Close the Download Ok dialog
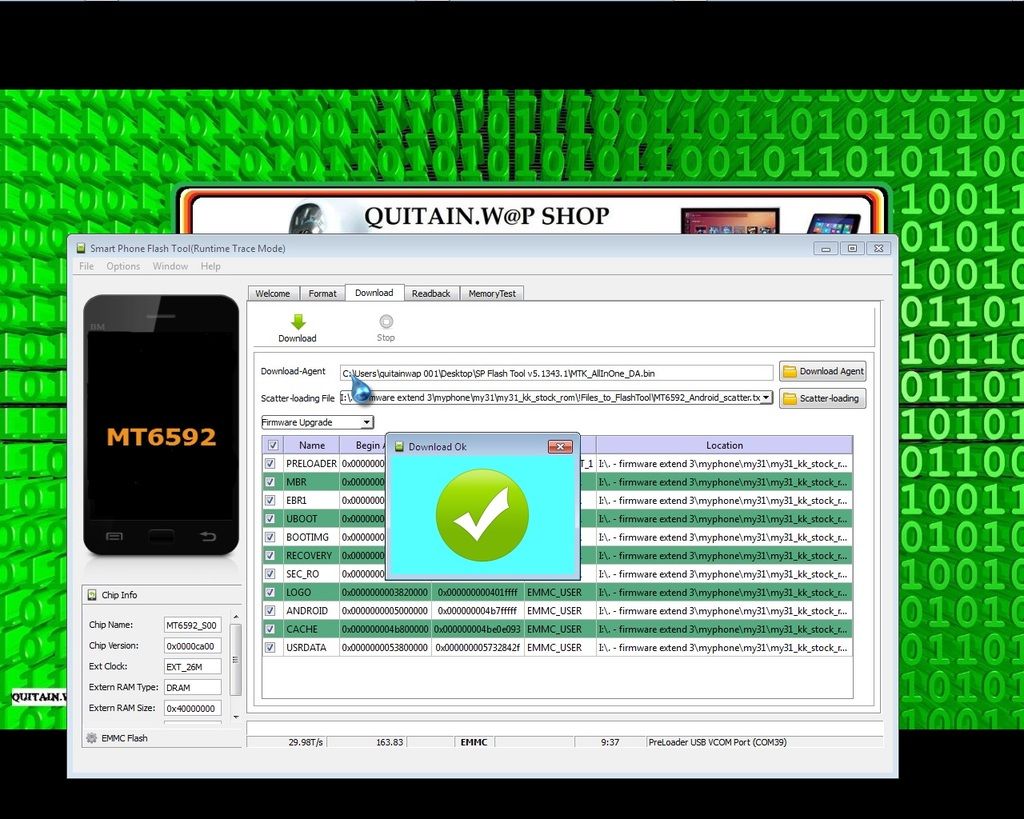 coord(560,446)
